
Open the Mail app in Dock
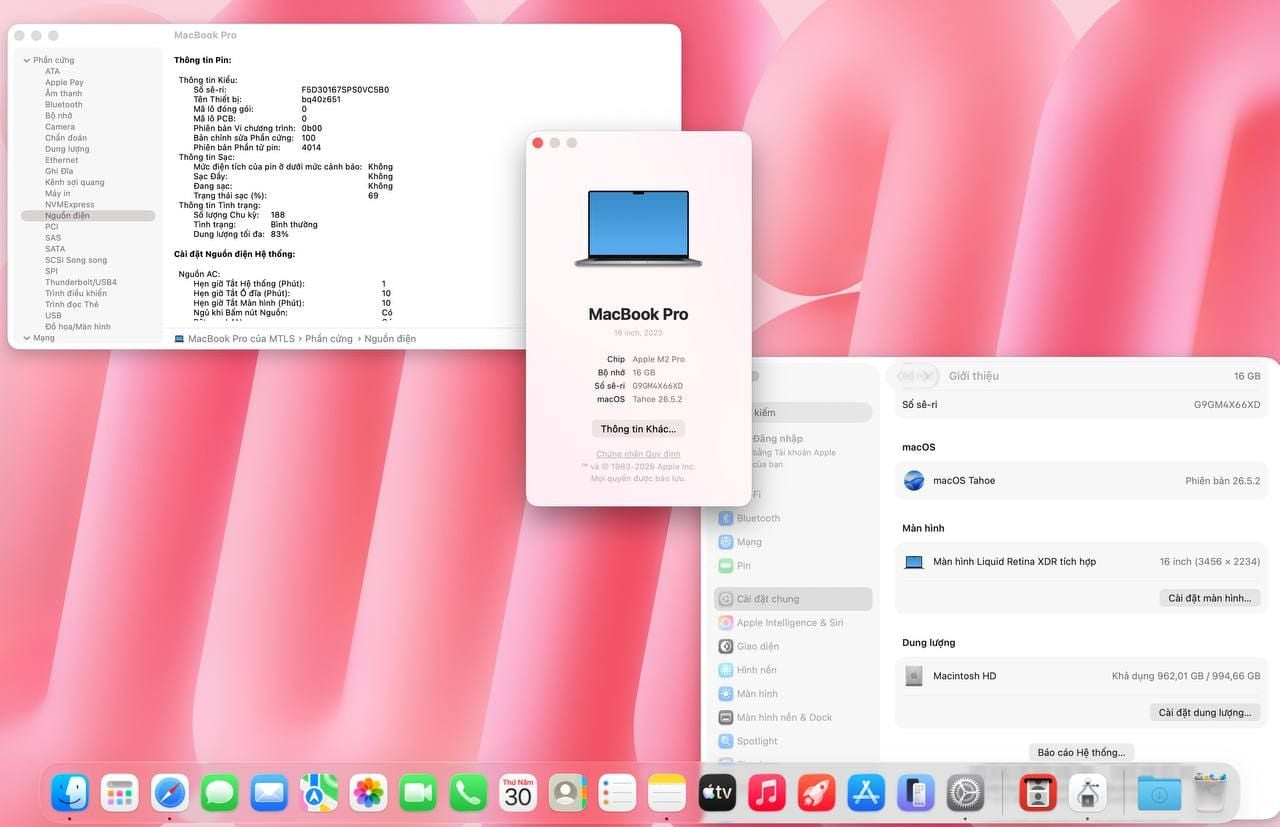[x=269, y=793]
